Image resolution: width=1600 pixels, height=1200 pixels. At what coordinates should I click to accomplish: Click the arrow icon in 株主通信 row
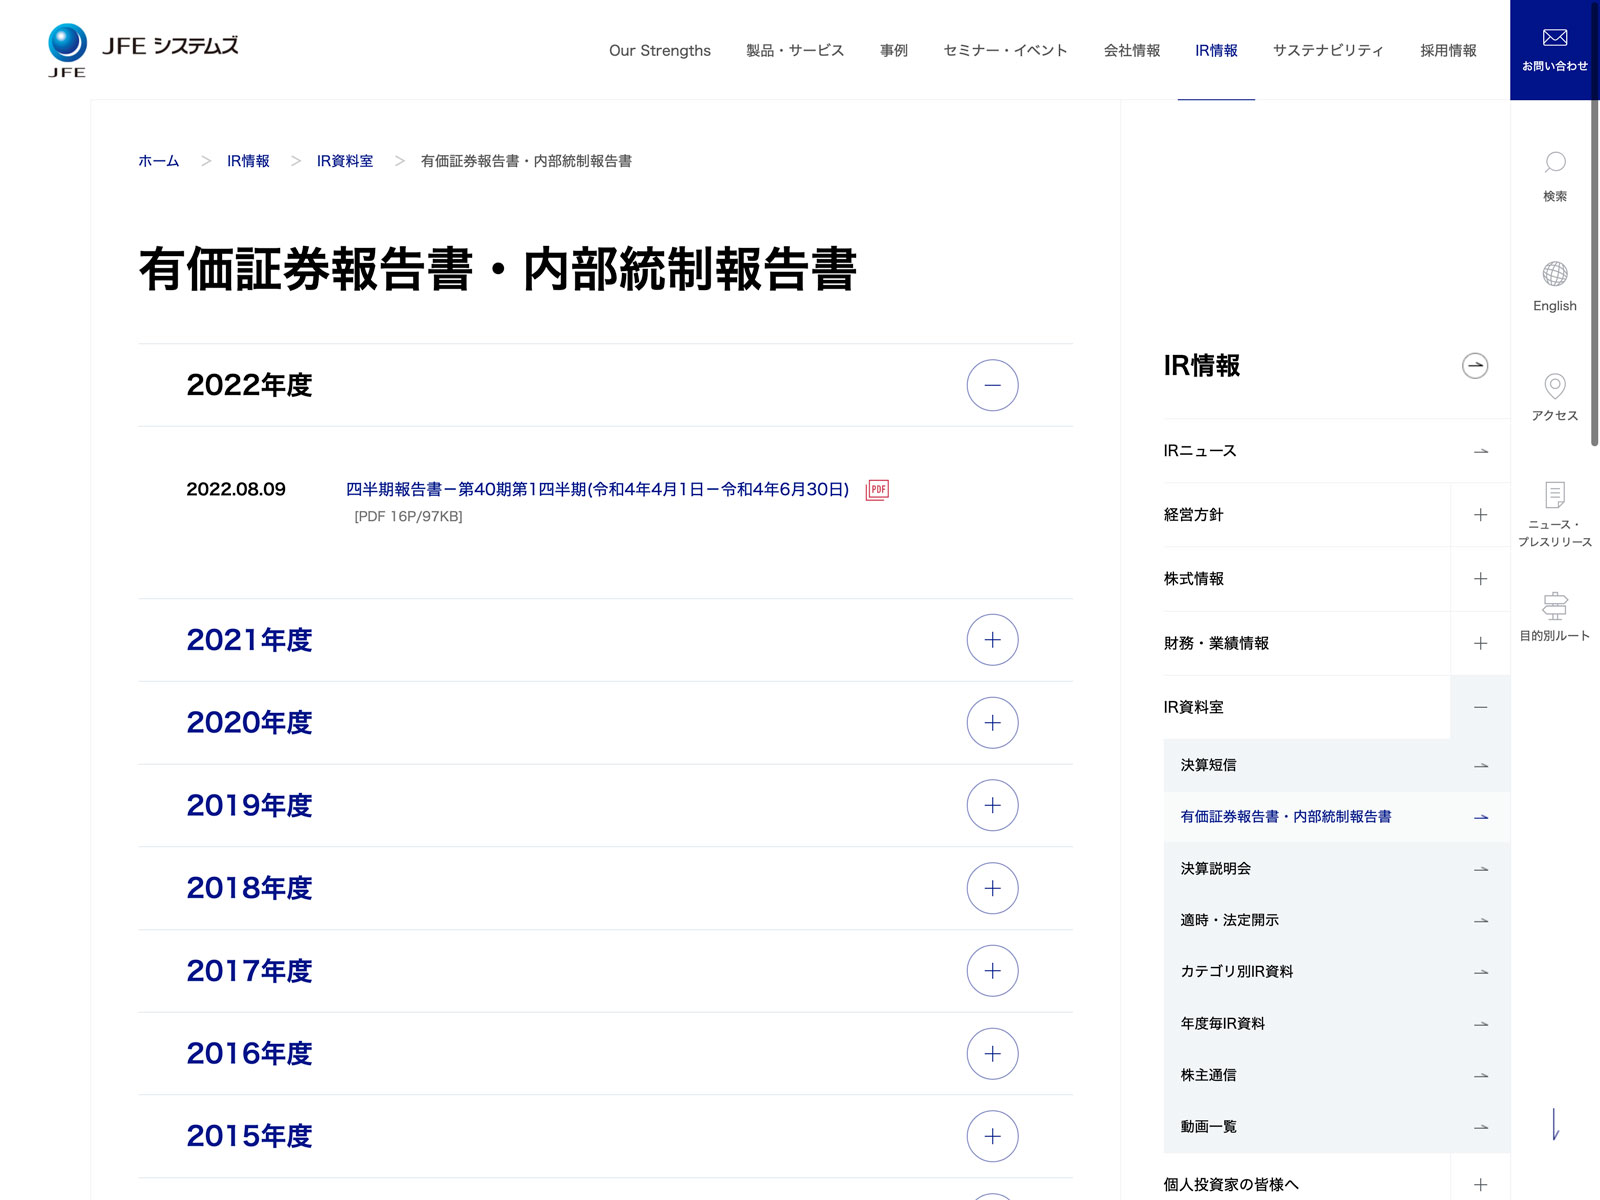pyautogui.click(x=1481, y=1075)
